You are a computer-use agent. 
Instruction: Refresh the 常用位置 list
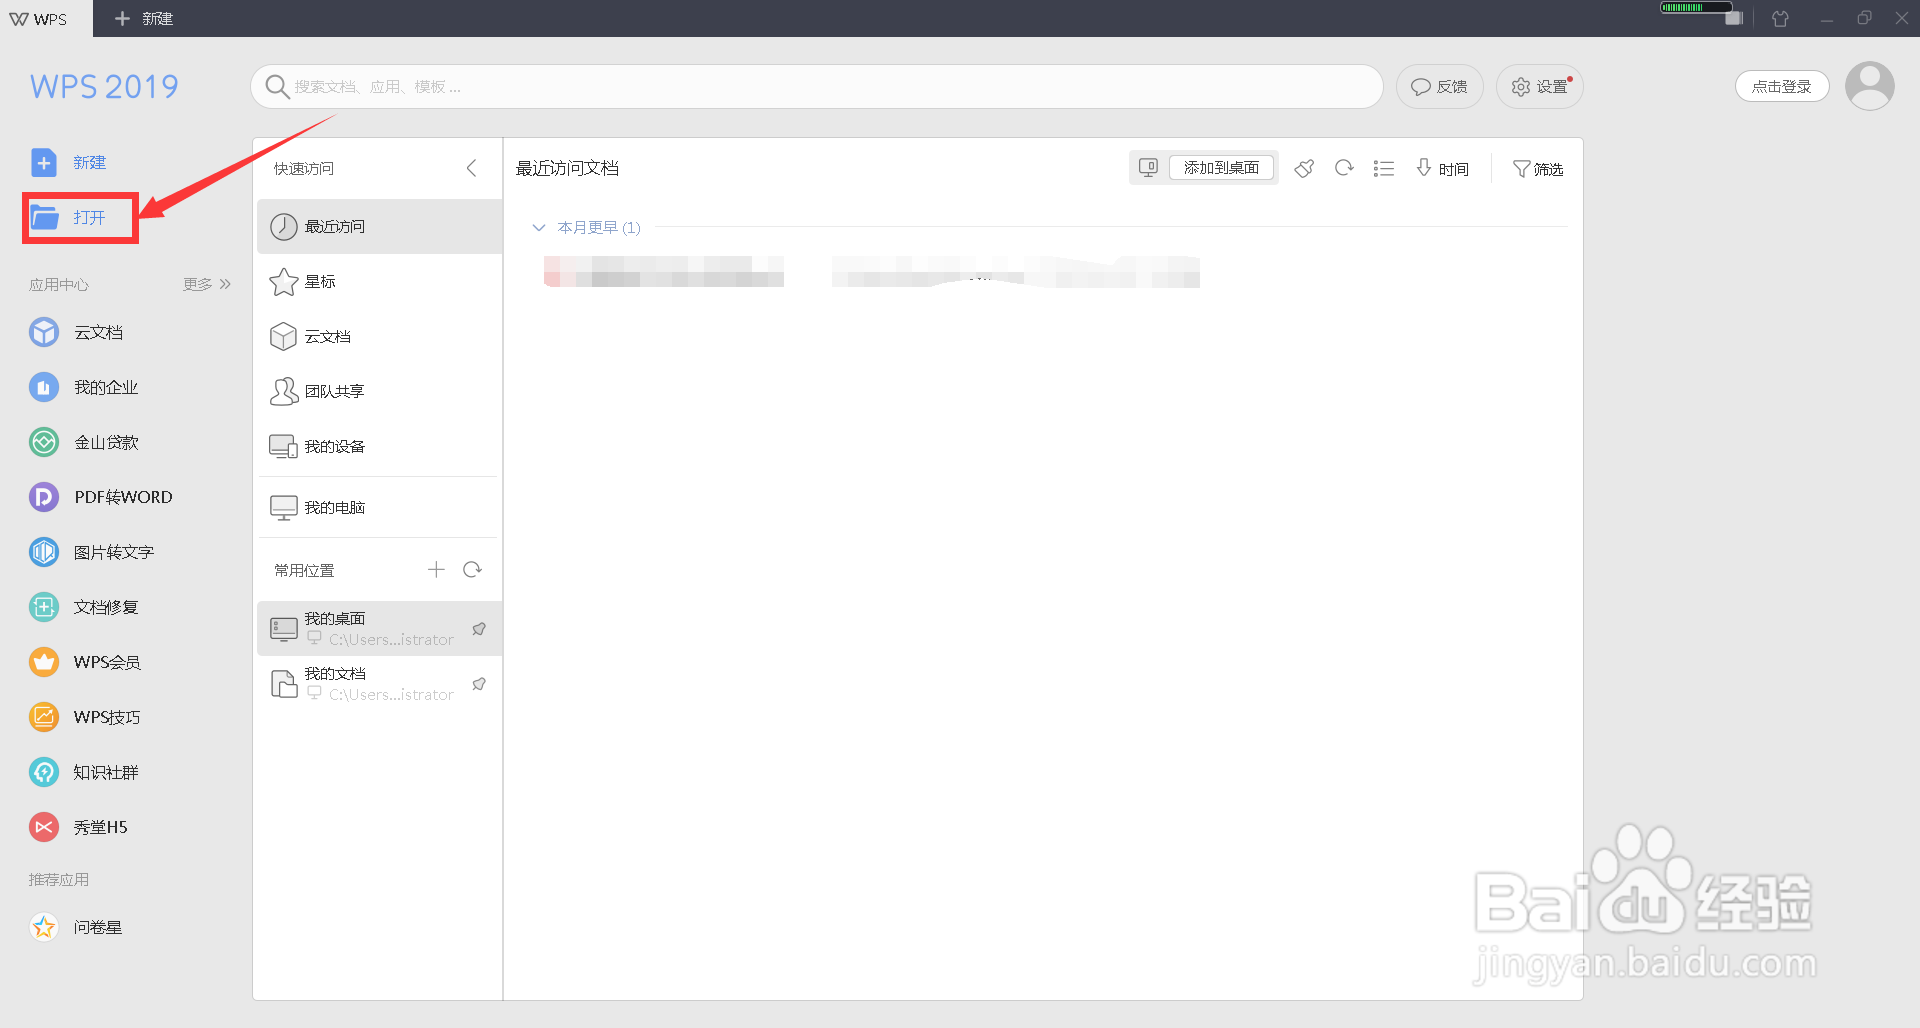point(472,570)
